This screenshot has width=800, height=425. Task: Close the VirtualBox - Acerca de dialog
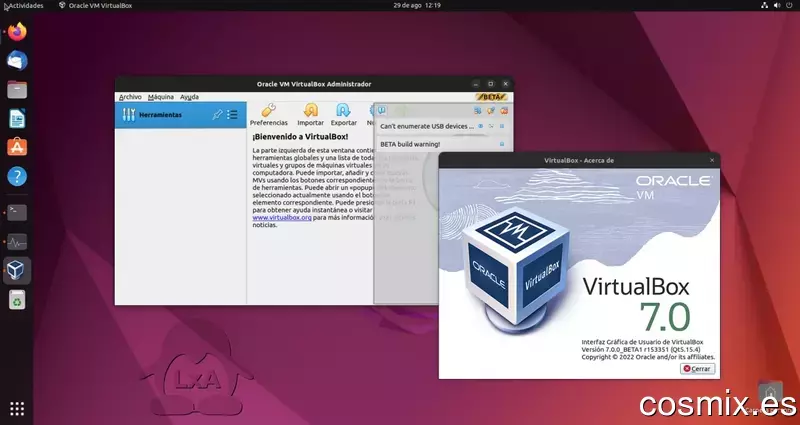(712, 160)
